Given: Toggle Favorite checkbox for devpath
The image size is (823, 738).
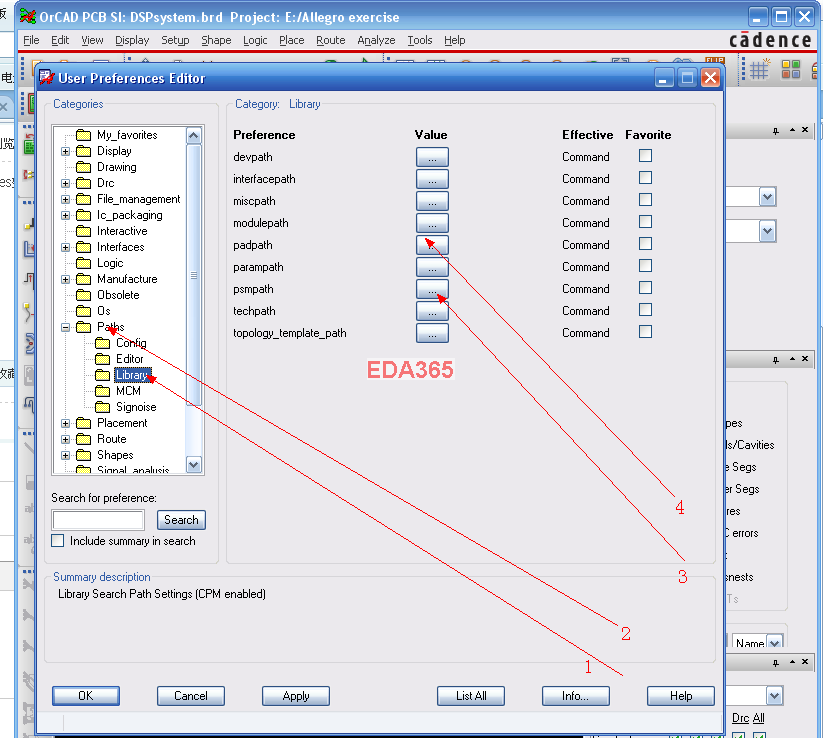Looking at the screenshot, I should [645, 156].
